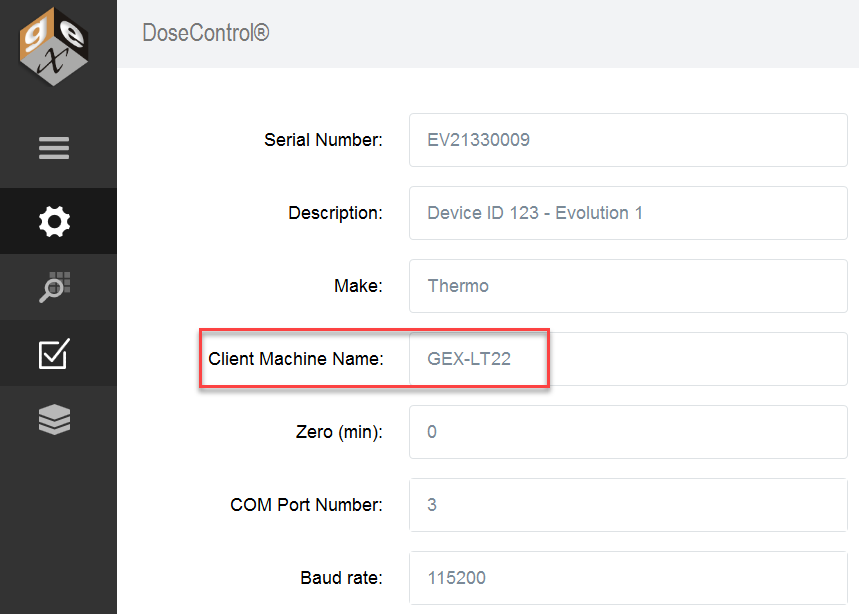The height and width of the screenshot is (614, 859).
Task: Click the Client Machine Name field
Action: [x=628, y=359]
